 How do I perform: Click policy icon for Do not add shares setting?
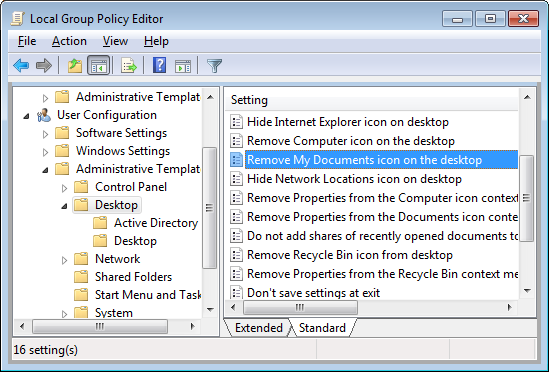[x=236, y=236]
